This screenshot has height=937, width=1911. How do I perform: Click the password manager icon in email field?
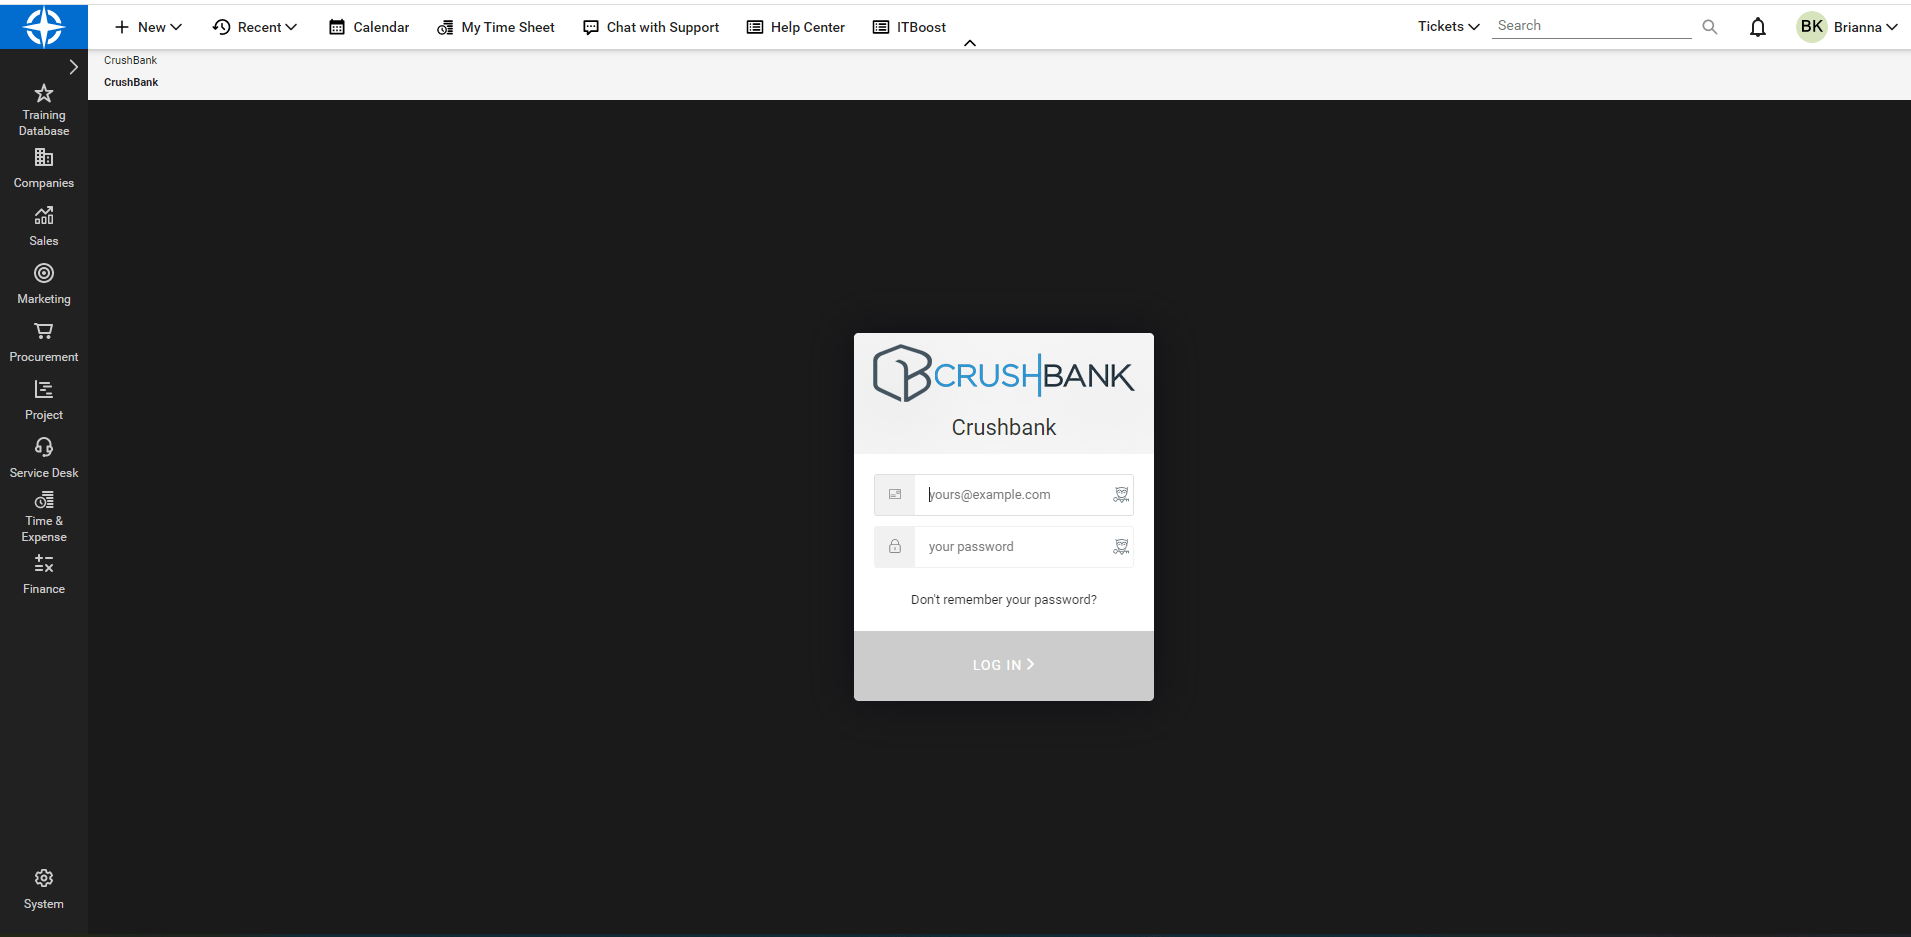pos(1121,495)
